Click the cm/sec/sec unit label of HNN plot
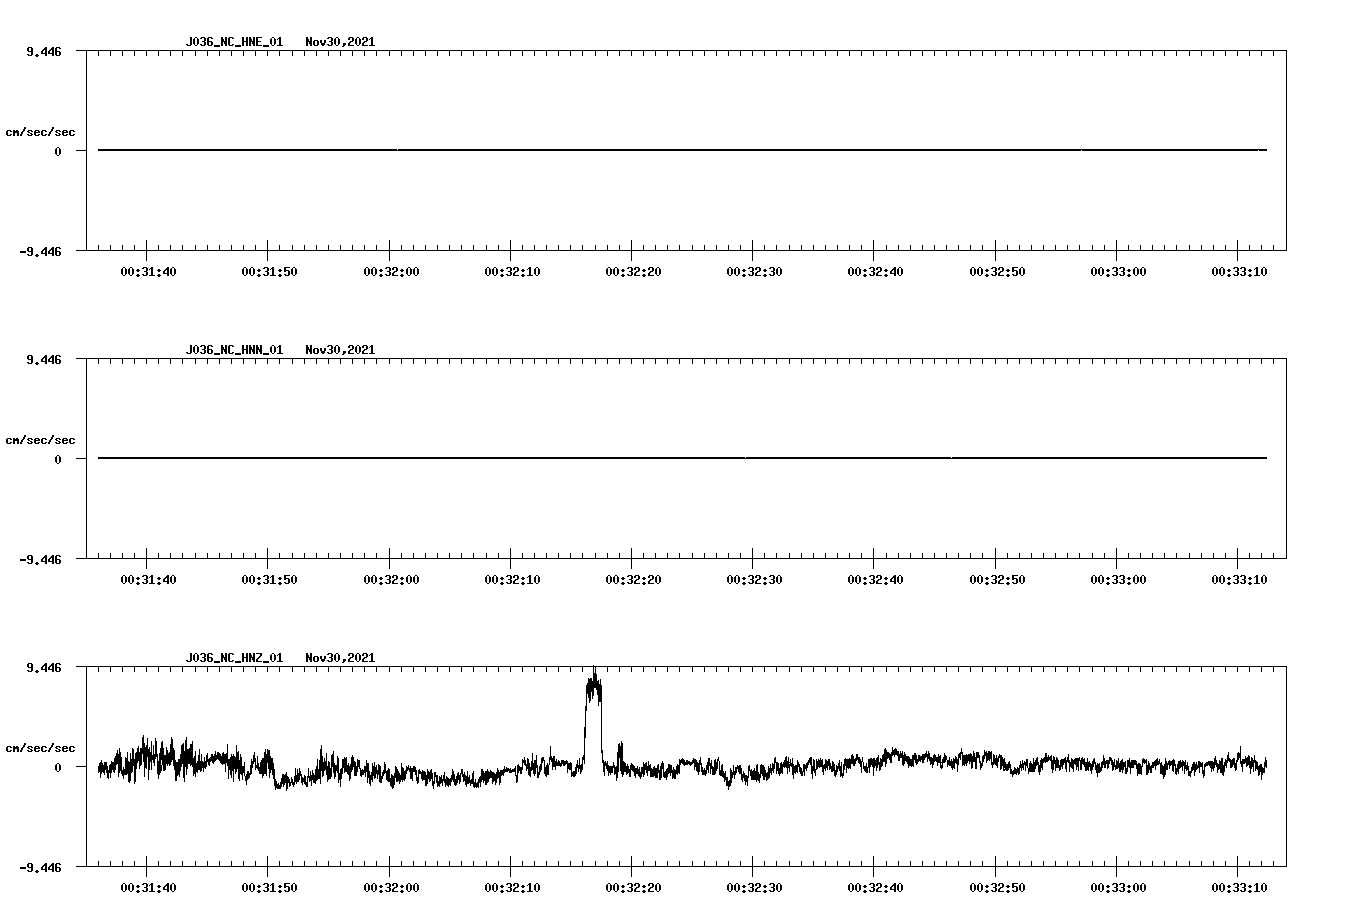The image size is (1358, 924). 40,440
